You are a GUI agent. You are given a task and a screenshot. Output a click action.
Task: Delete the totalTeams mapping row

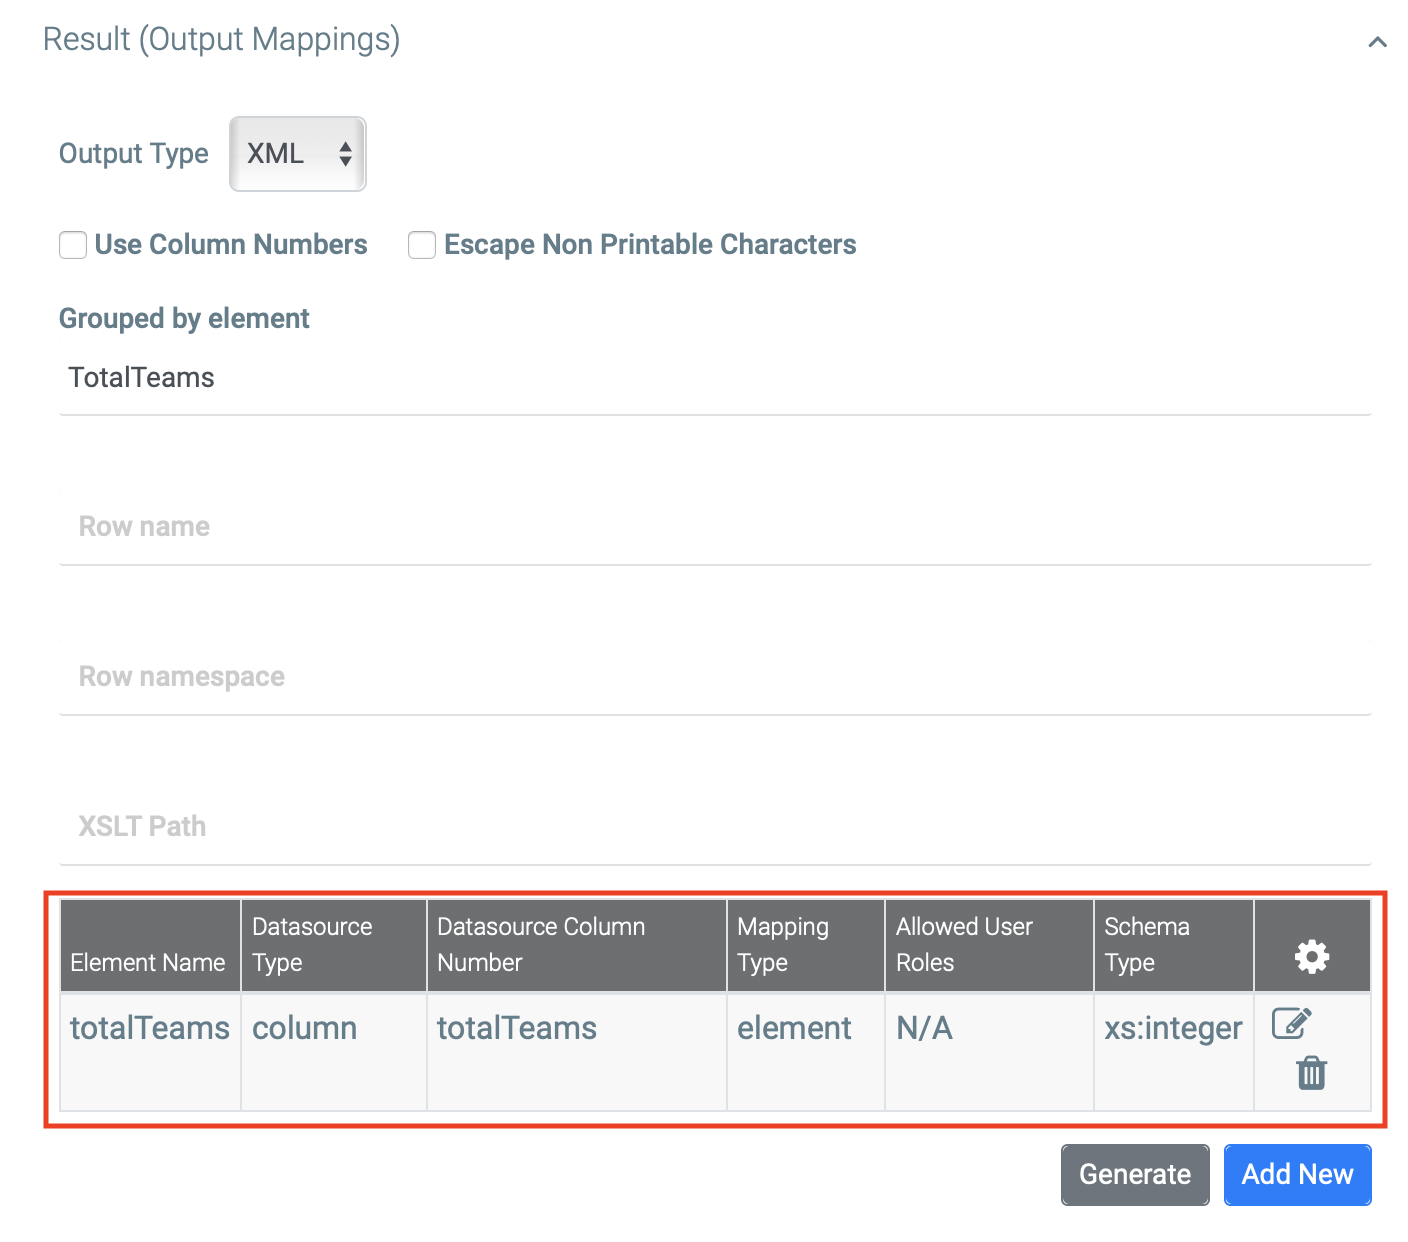(x=1311, y=1073)
